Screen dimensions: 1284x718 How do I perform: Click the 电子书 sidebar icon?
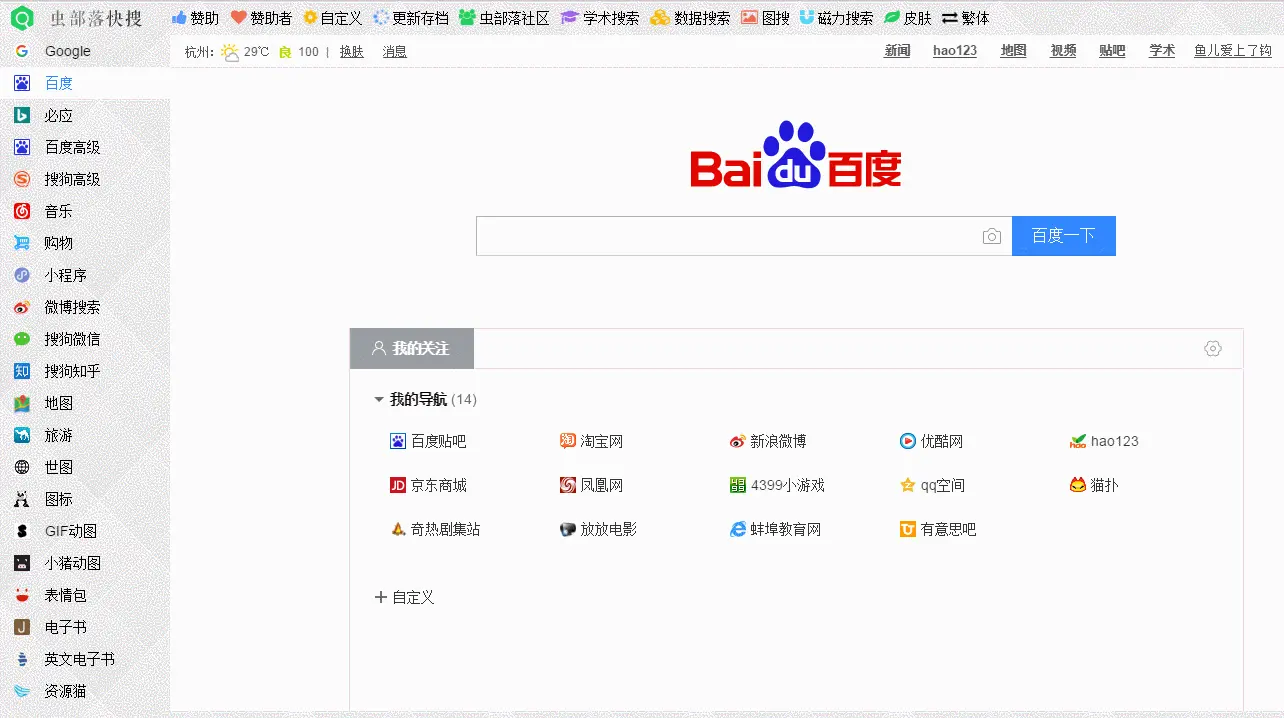pos(22,627)
